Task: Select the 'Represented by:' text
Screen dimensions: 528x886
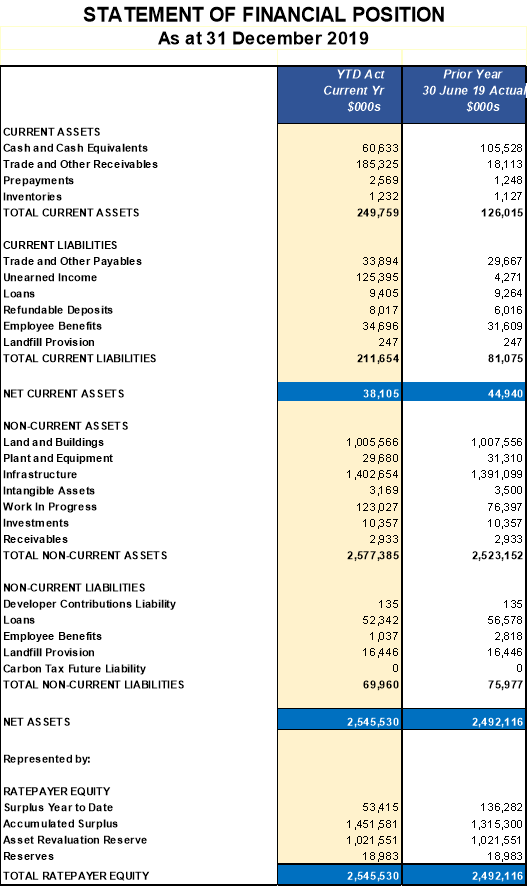Action: (47, 759)
